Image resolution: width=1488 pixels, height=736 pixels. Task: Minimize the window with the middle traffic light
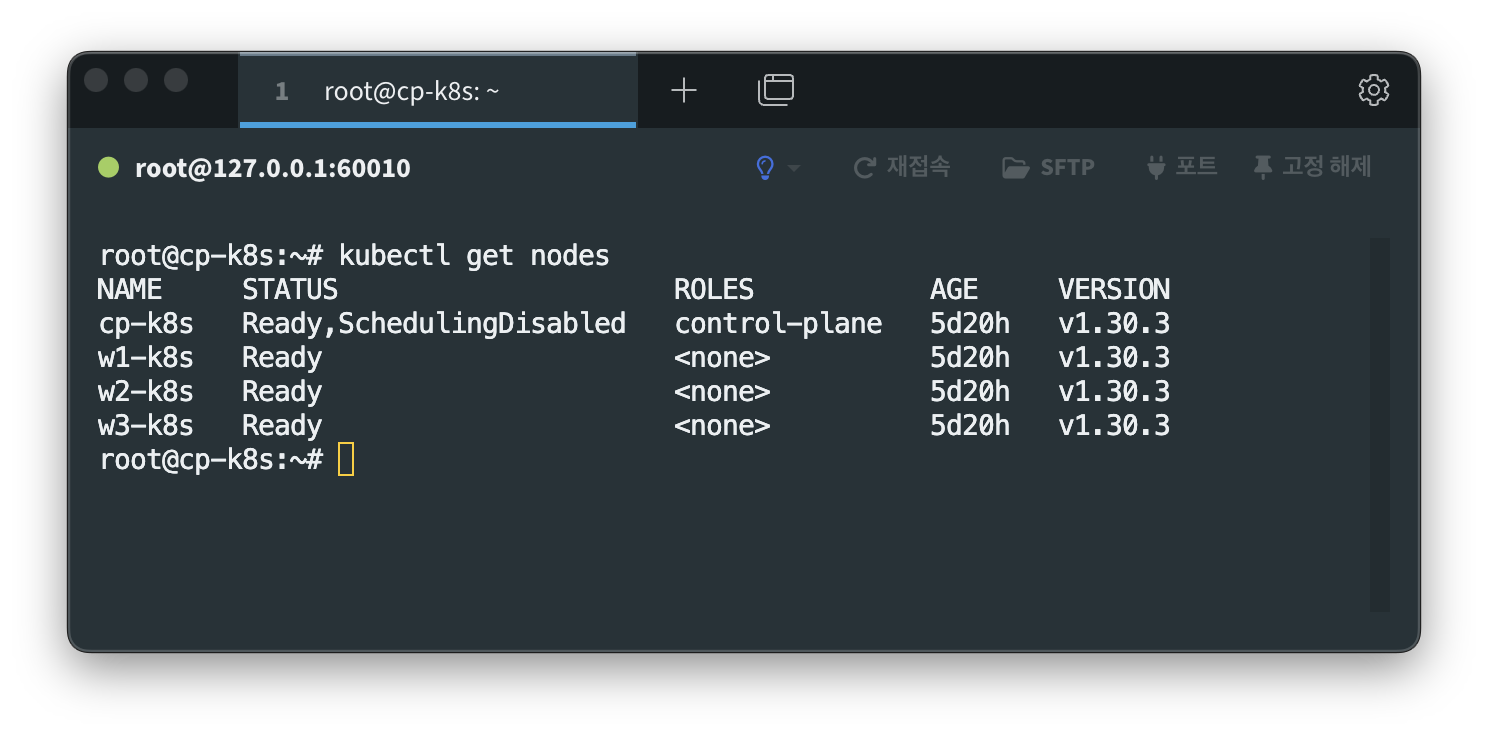click(x=136, y=80)
